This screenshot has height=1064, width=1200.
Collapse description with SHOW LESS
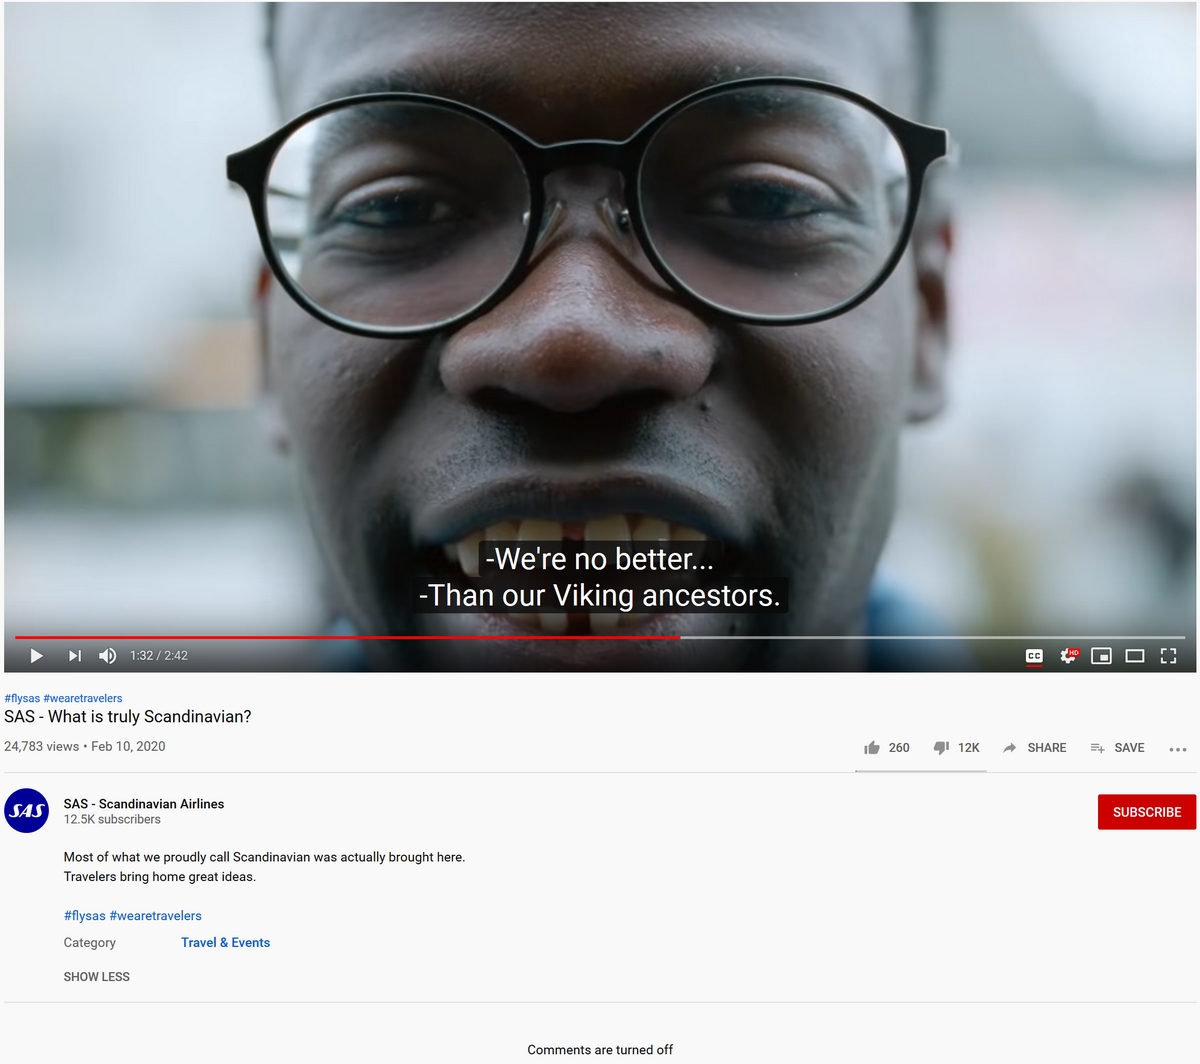coord(97,977)
